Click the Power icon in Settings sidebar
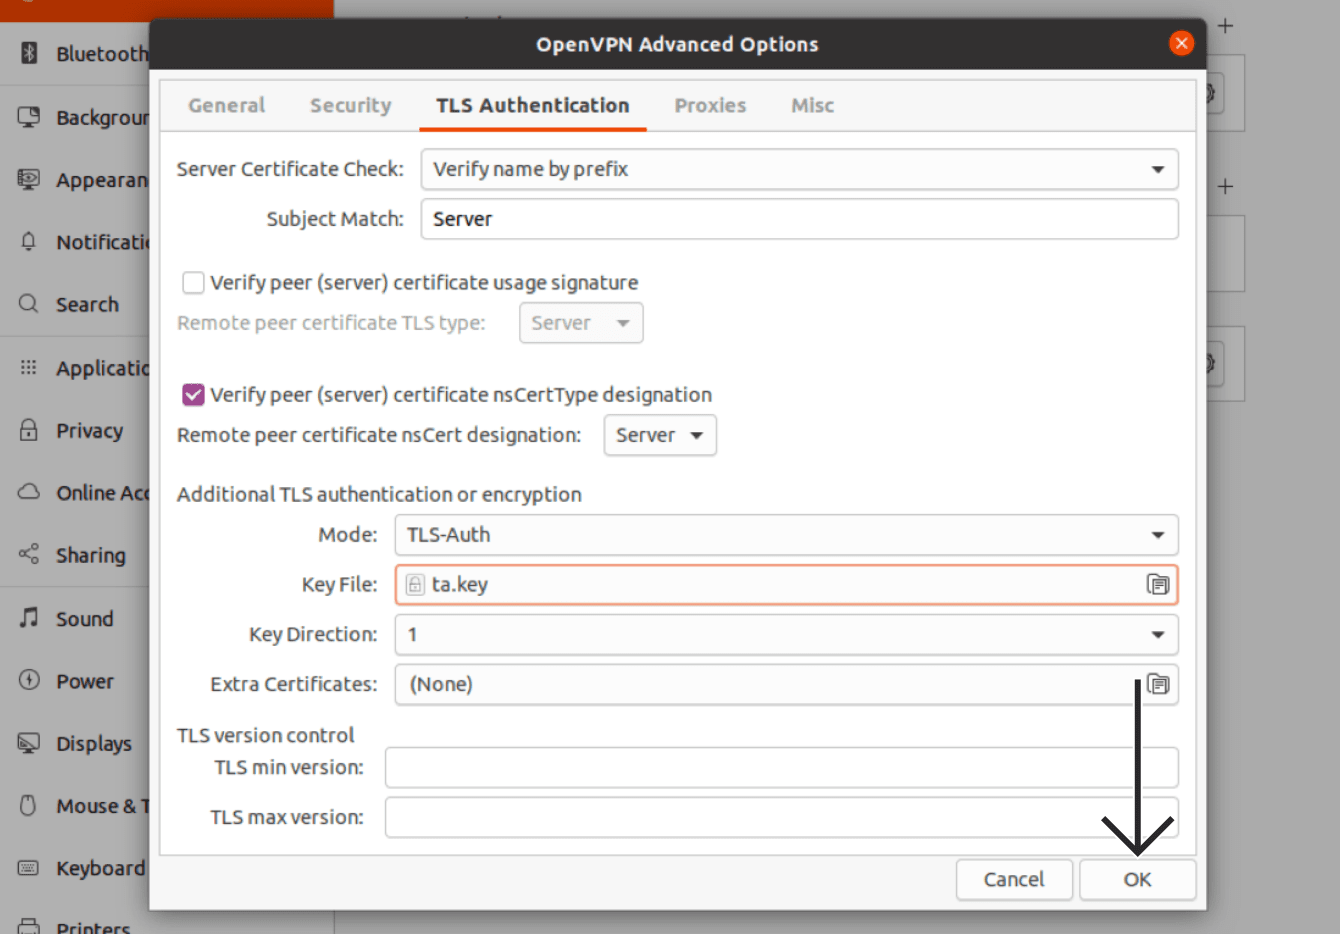 click(x=29, y=680)
